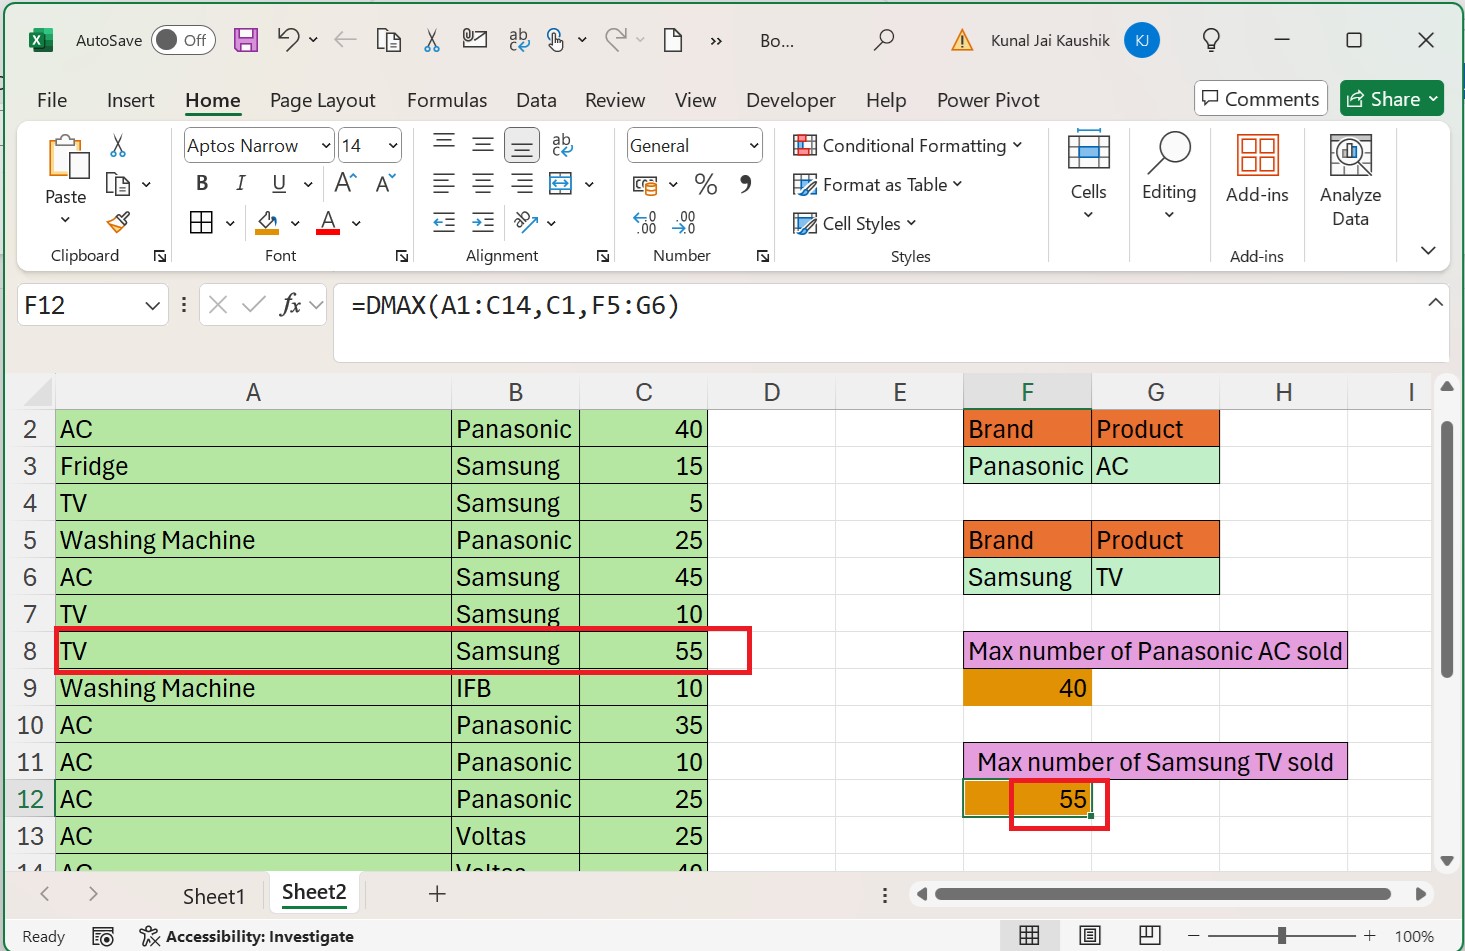This screenshot has height=951, width=1465.
Task: Click the Increase Decimal icon
Action: (x=645, y=222)
